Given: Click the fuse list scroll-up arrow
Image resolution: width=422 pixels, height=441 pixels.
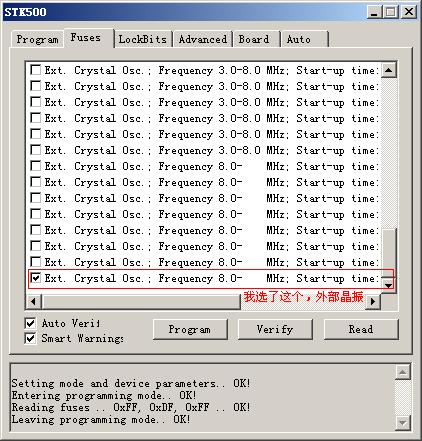Looking at the screenshot, I should [389, 70].
